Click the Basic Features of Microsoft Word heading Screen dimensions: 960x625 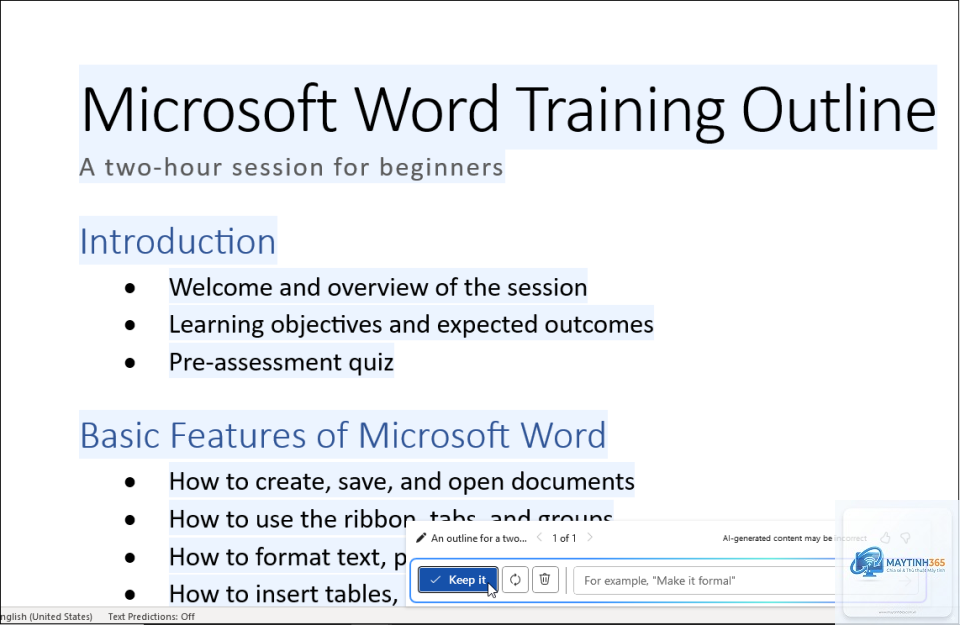(x=343, y=435)
